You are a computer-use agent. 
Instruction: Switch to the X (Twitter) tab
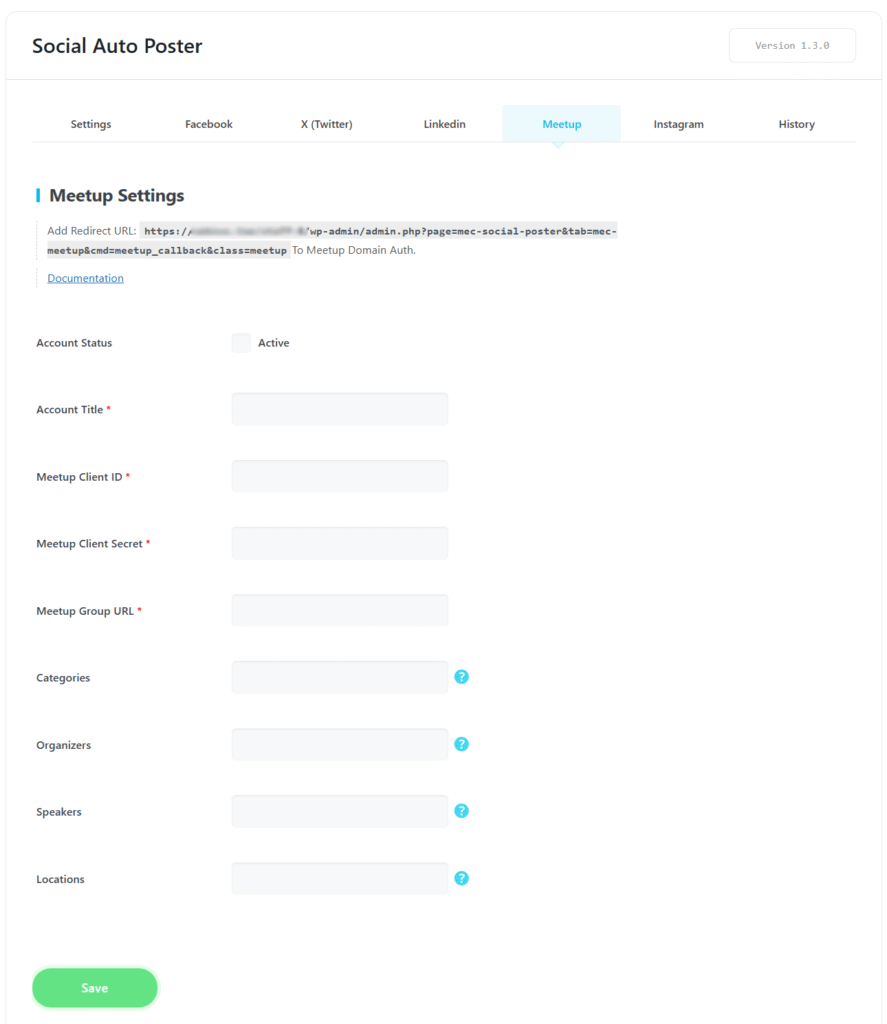point(325,123)
